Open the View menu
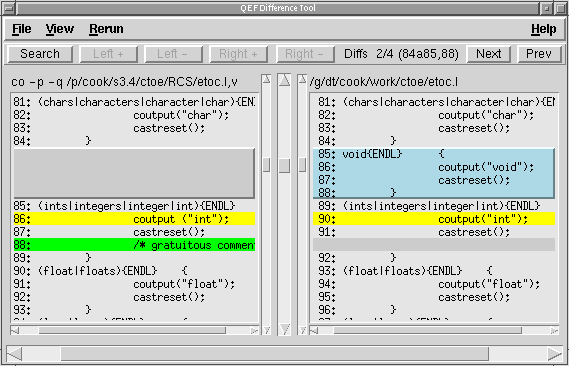 60,29
